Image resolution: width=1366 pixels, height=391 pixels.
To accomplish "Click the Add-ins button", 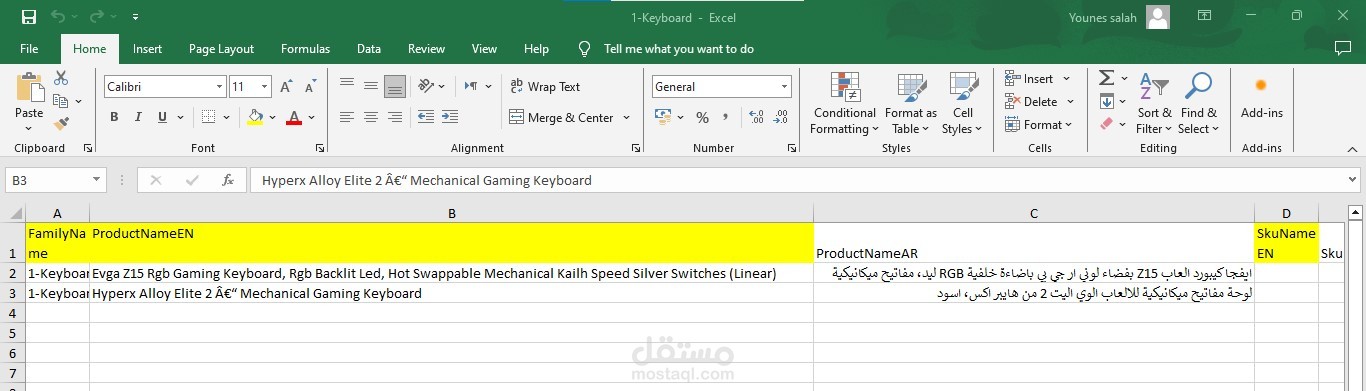I will (1262, 98).
